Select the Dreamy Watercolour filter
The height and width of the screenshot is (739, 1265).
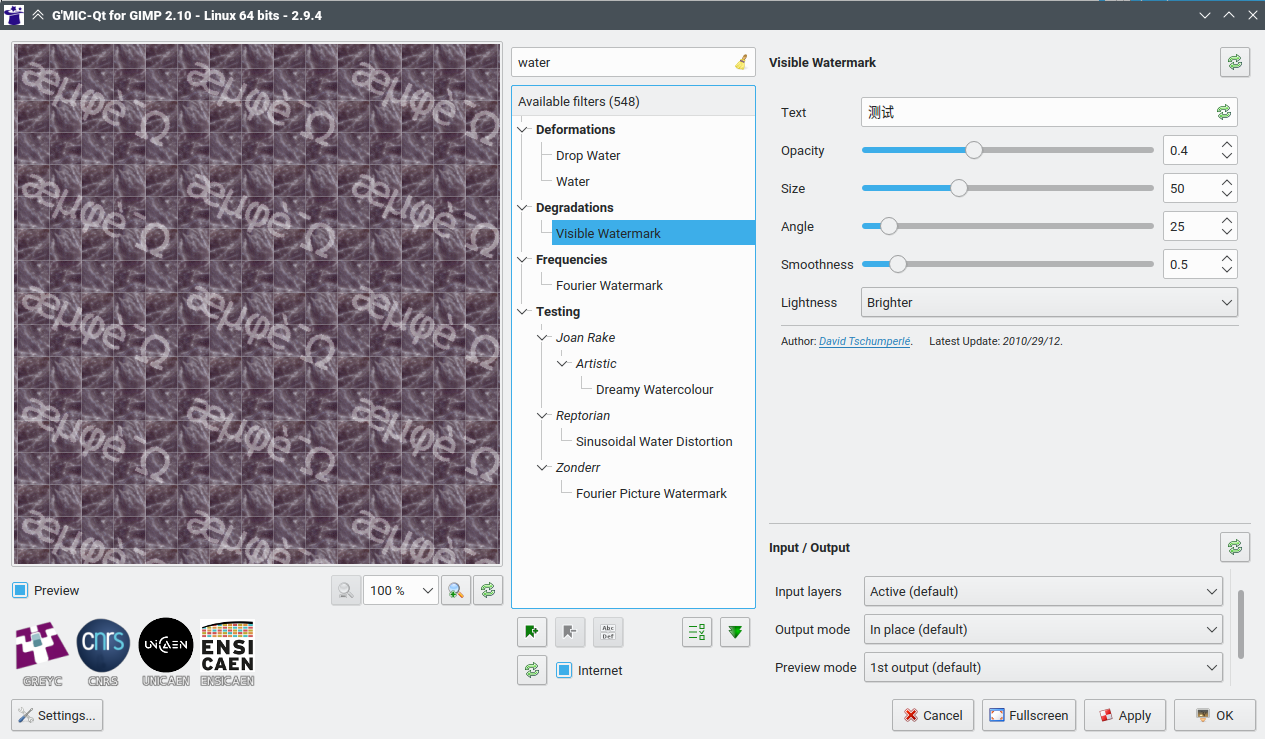coord(654,390)
